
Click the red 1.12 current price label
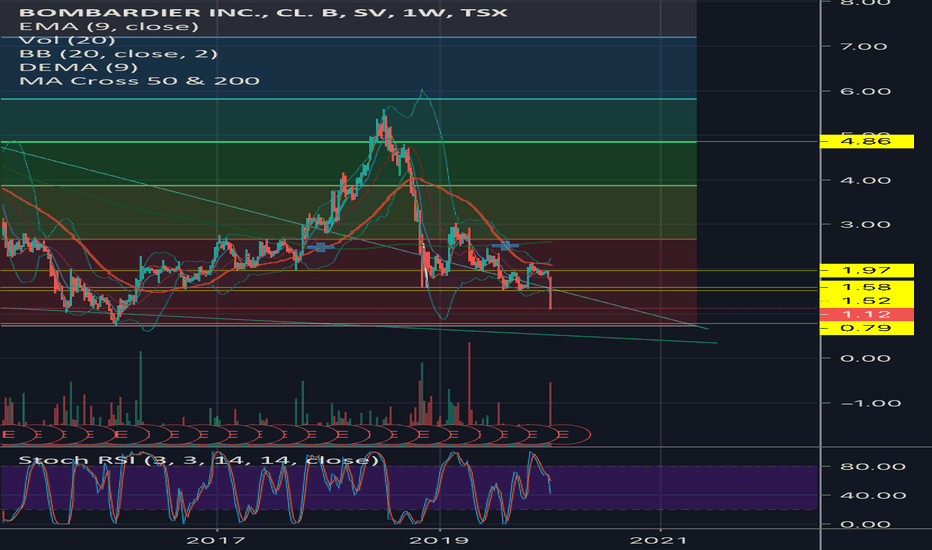tap(867, 315)
